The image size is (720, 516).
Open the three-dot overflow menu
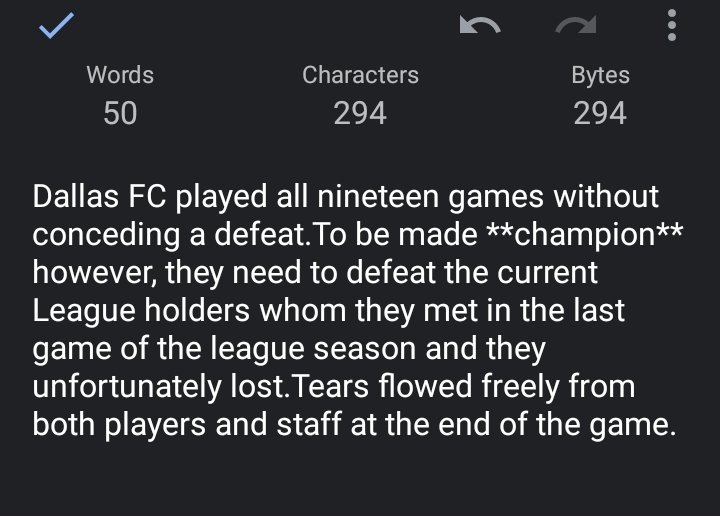click(672, 25)
